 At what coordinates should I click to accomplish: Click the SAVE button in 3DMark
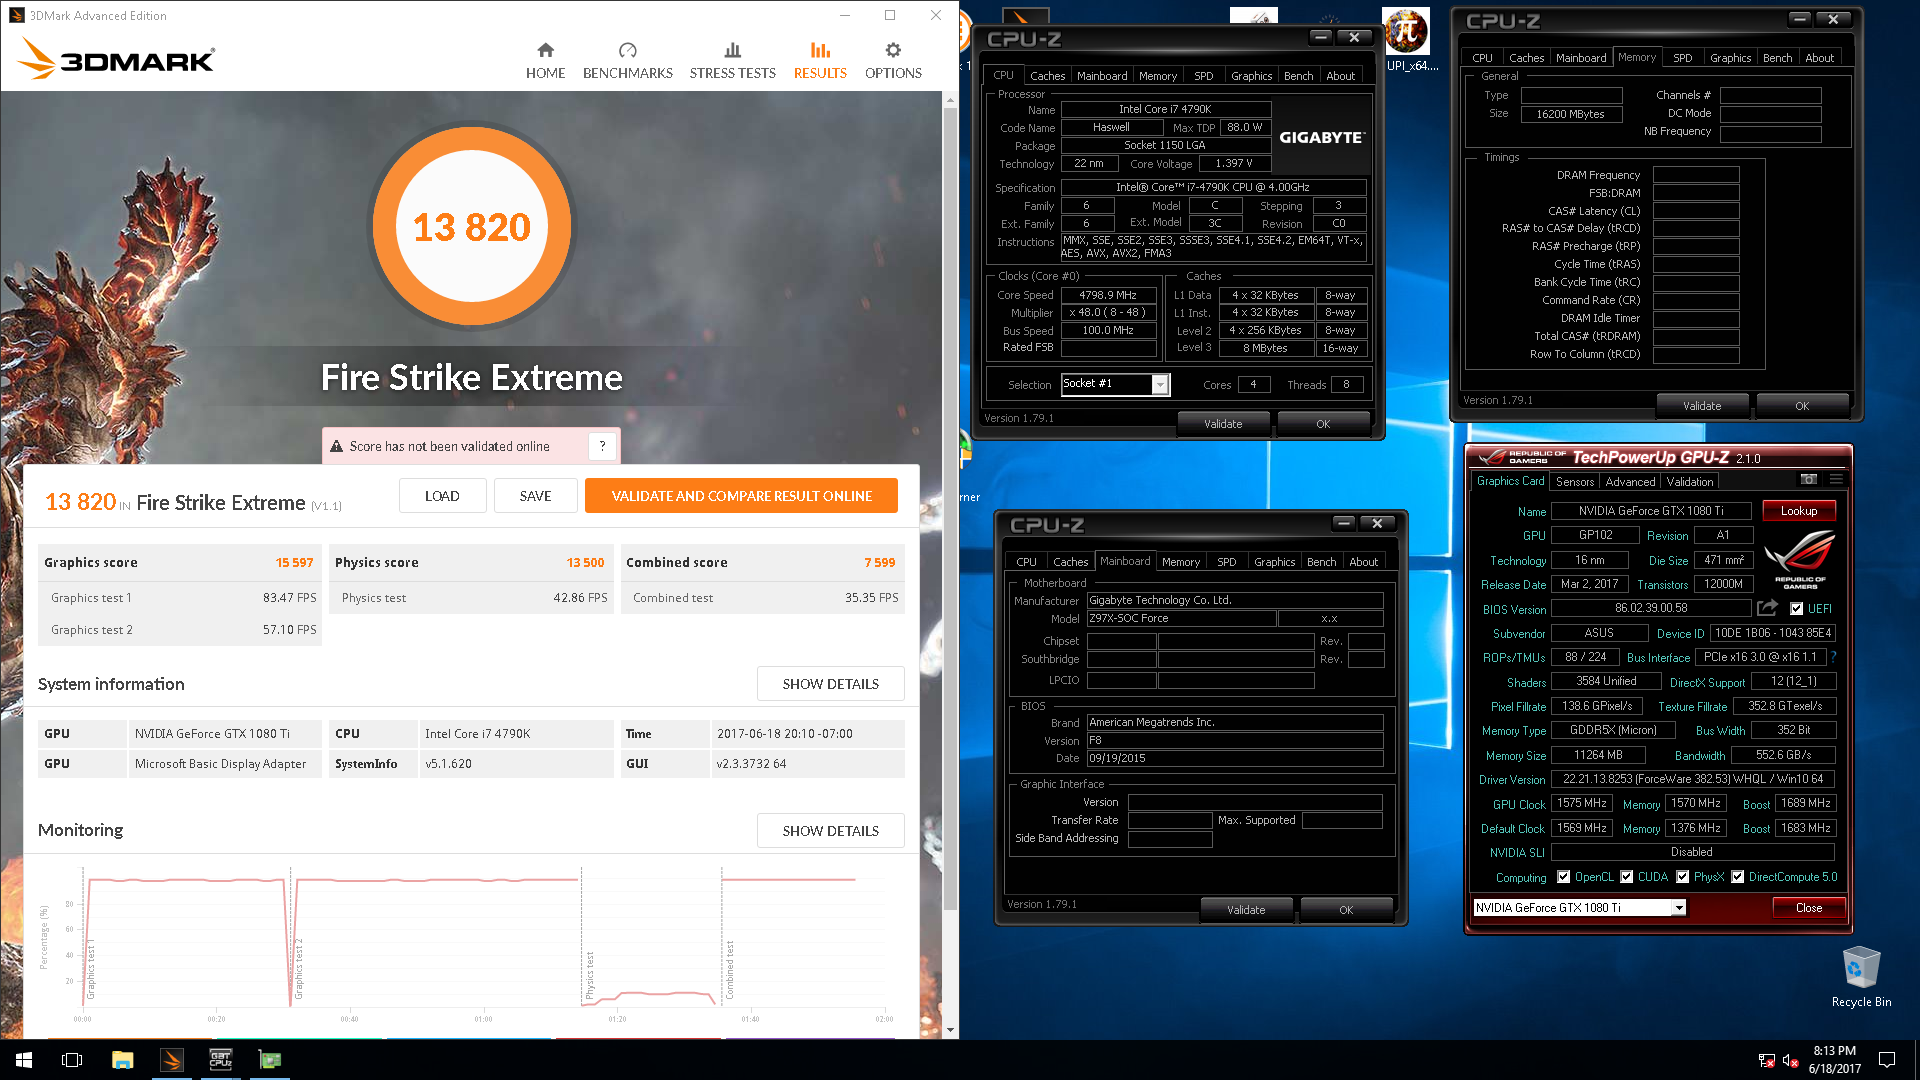coord(535,496)
